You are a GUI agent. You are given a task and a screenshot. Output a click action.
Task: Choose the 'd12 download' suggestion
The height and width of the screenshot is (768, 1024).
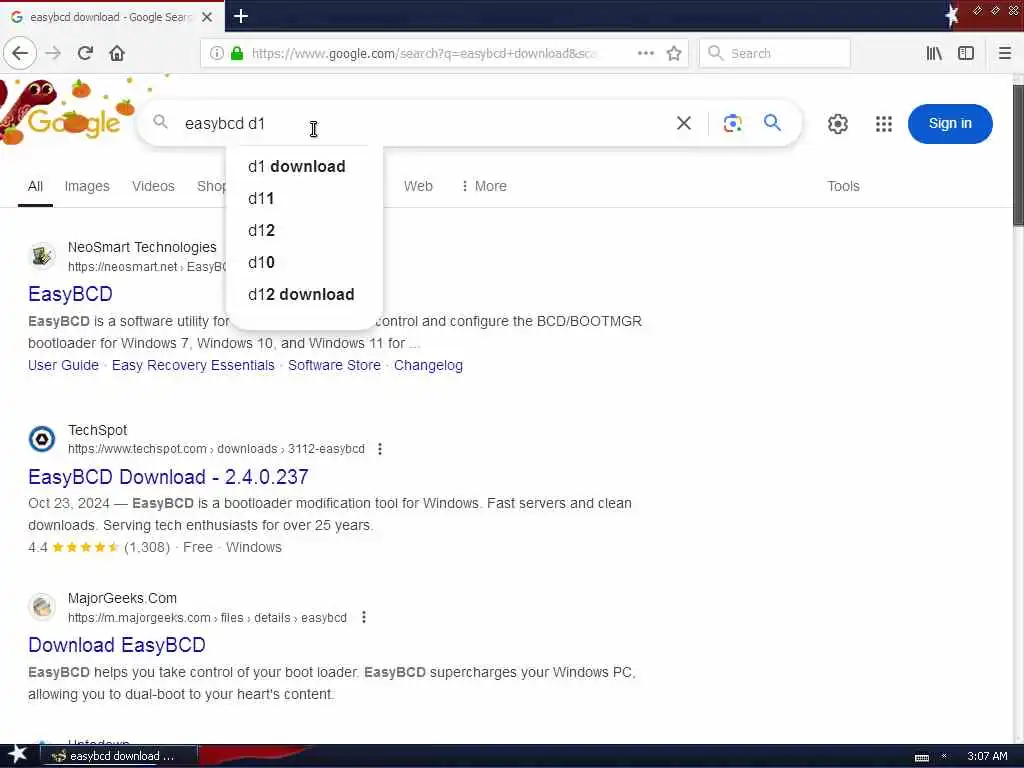coord(304,295)
